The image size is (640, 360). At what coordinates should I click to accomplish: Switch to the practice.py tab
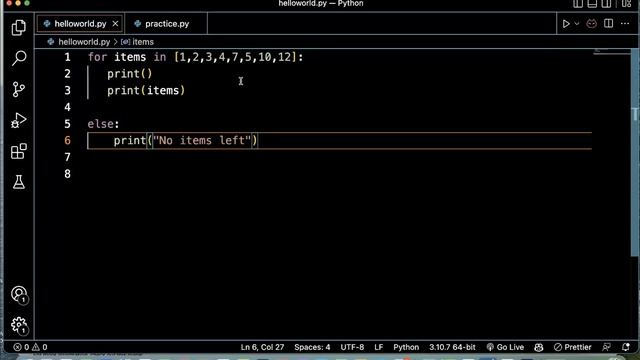[x=167, y=24]
